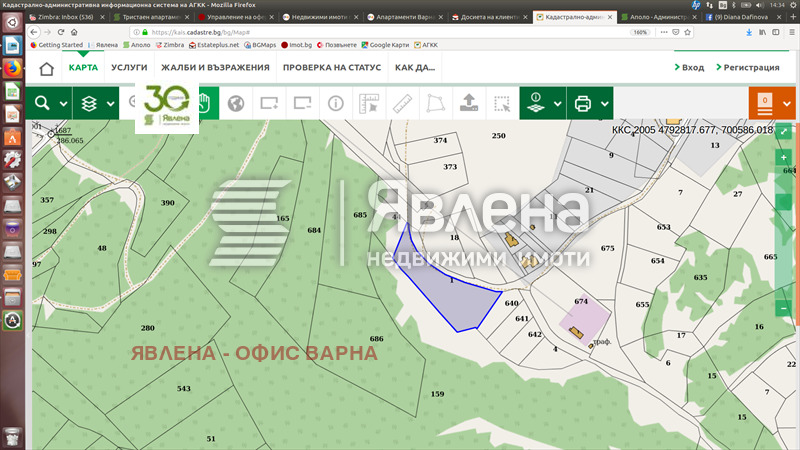Open the КАК ДА... menu
Screen dimensions: 800x450
[415, 67]
